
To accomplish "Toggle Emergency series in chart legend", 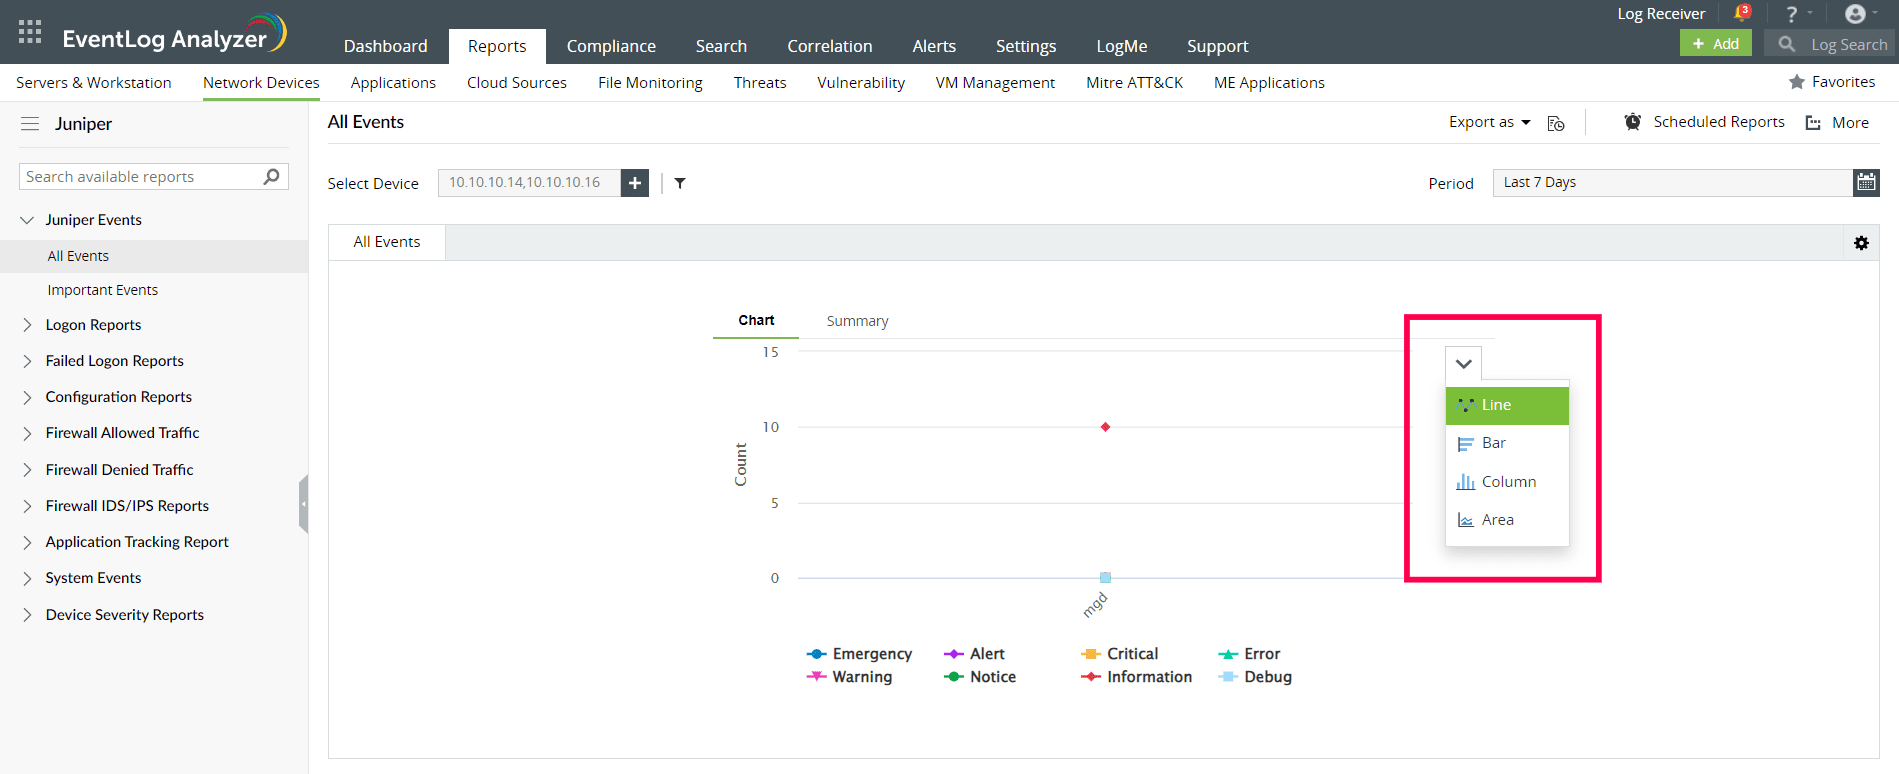I will pyautogui.click(x=859, y=654).
